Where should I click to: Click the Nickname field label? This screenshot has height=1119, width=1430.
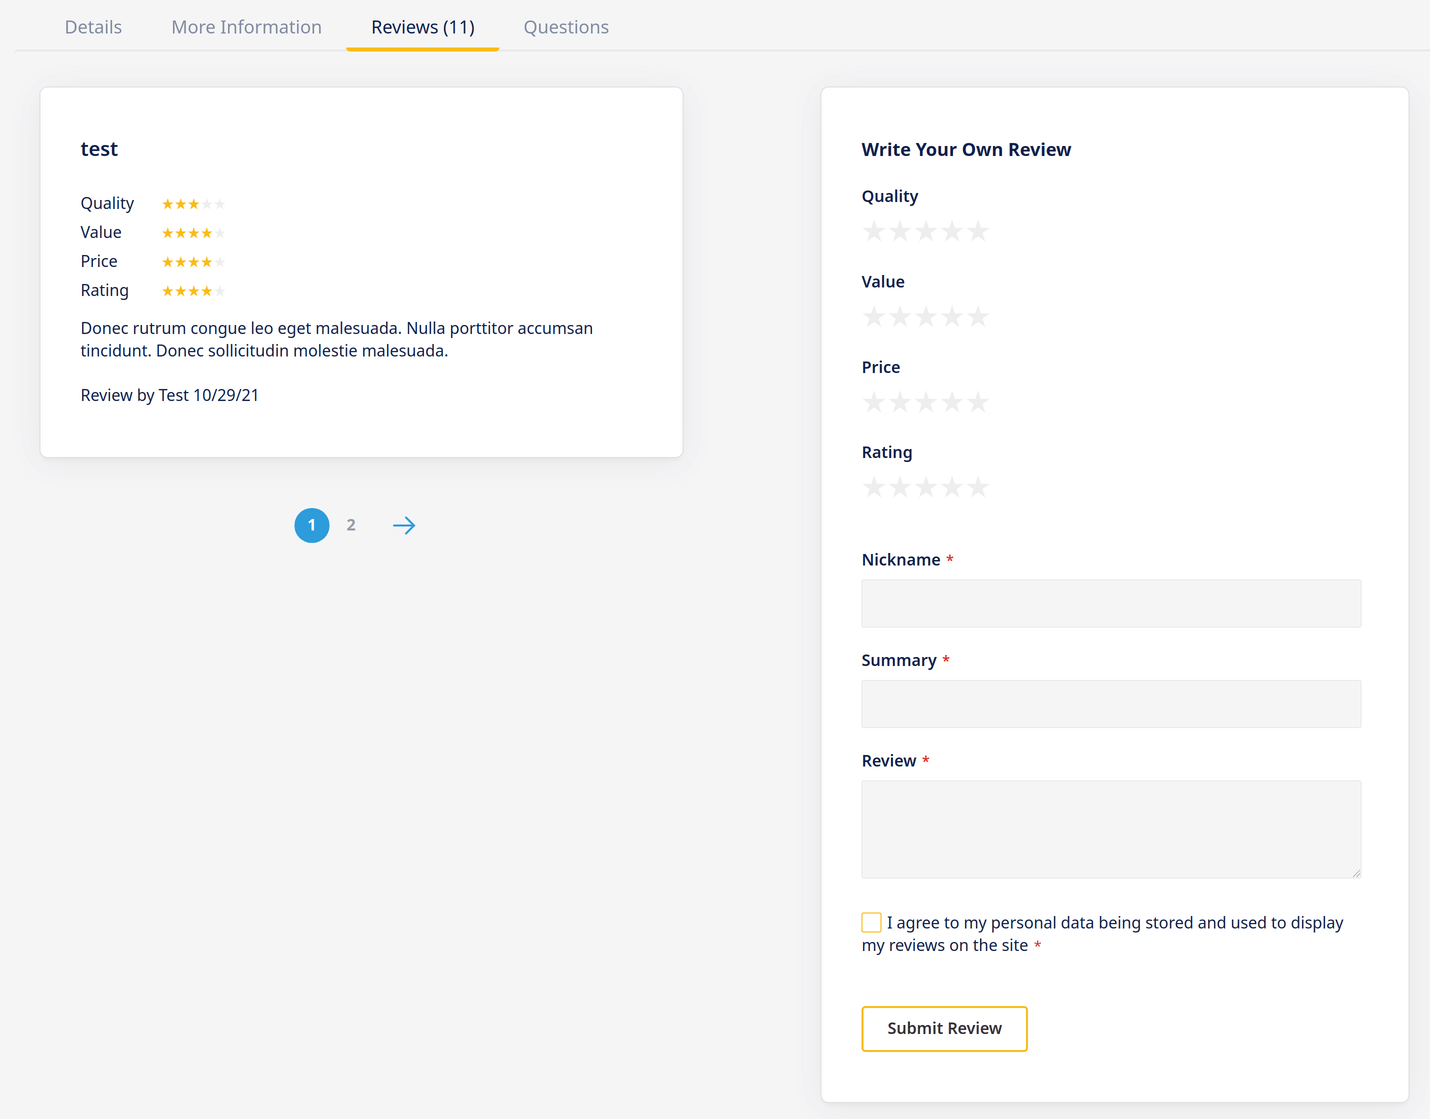pyautogui.click(x=901, y=560)
